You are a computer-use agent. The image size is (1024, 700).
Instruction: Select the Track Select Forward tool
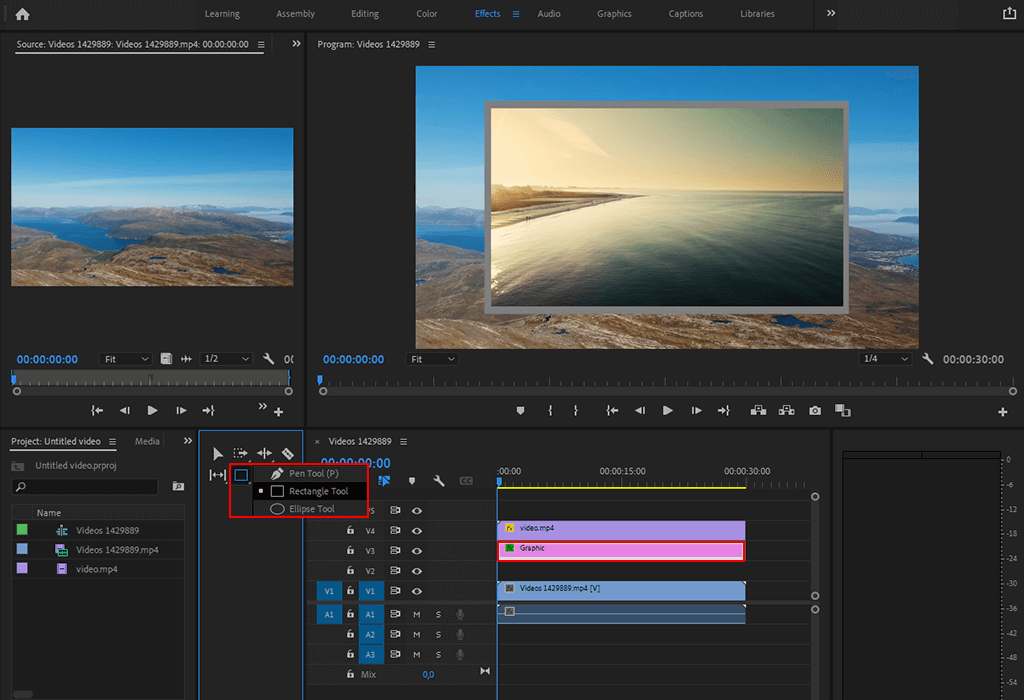tap(241, 453)
